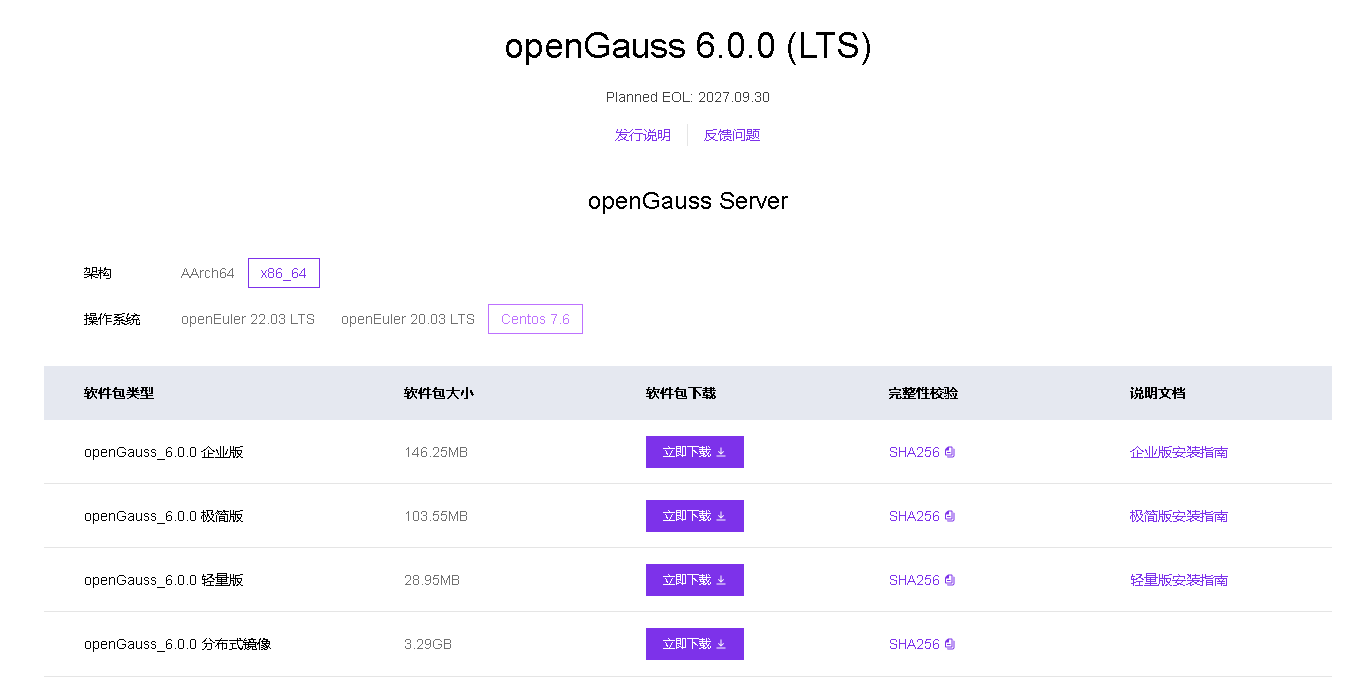The height and width of the screenshot is (677, 1358).
Task: Choose openEuler 22.03 LTS operating system
Action: (x=248, y=319)
